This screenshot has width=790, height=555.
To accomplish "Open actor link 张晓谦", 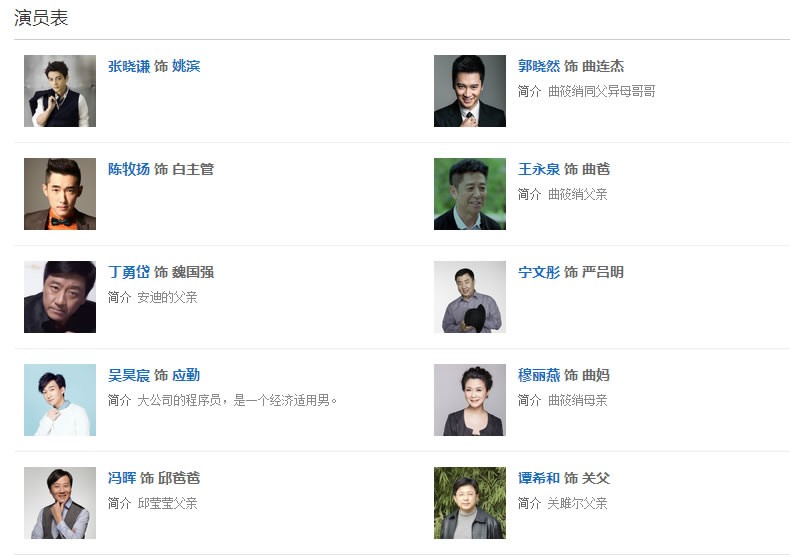I will tap(129, 66).
